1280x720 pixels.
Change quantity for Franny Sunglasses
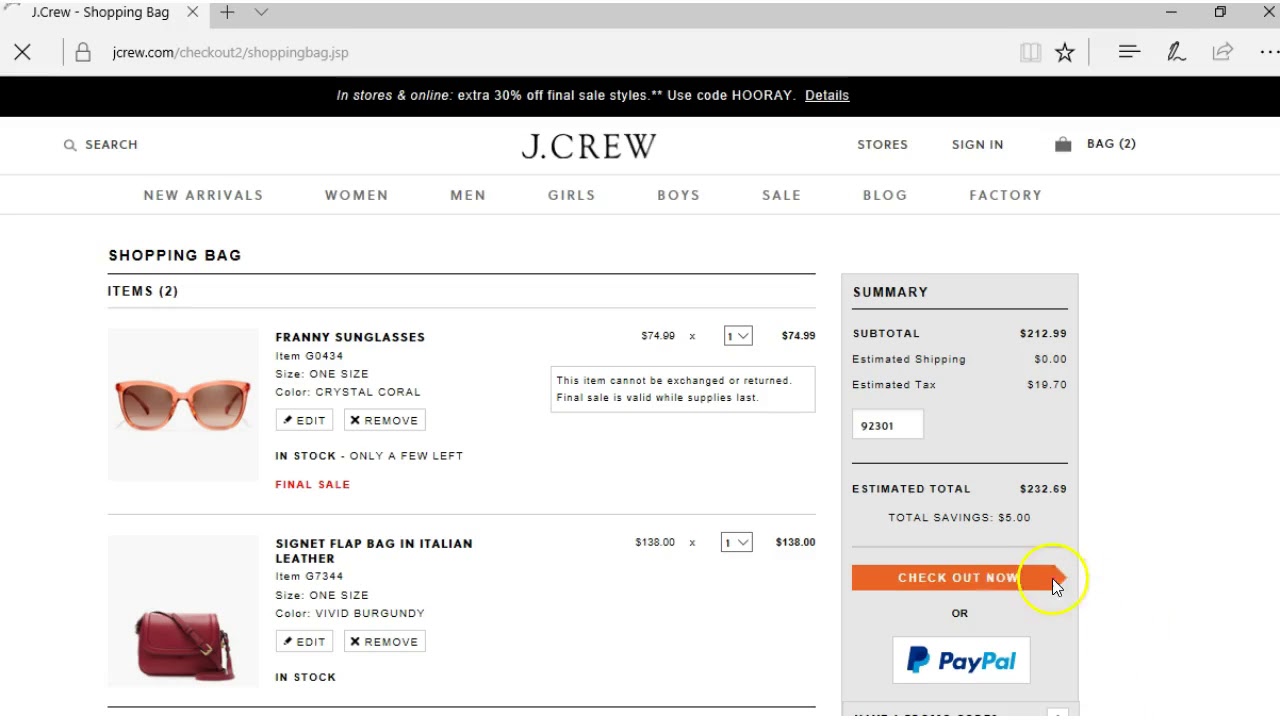point(738,336)
